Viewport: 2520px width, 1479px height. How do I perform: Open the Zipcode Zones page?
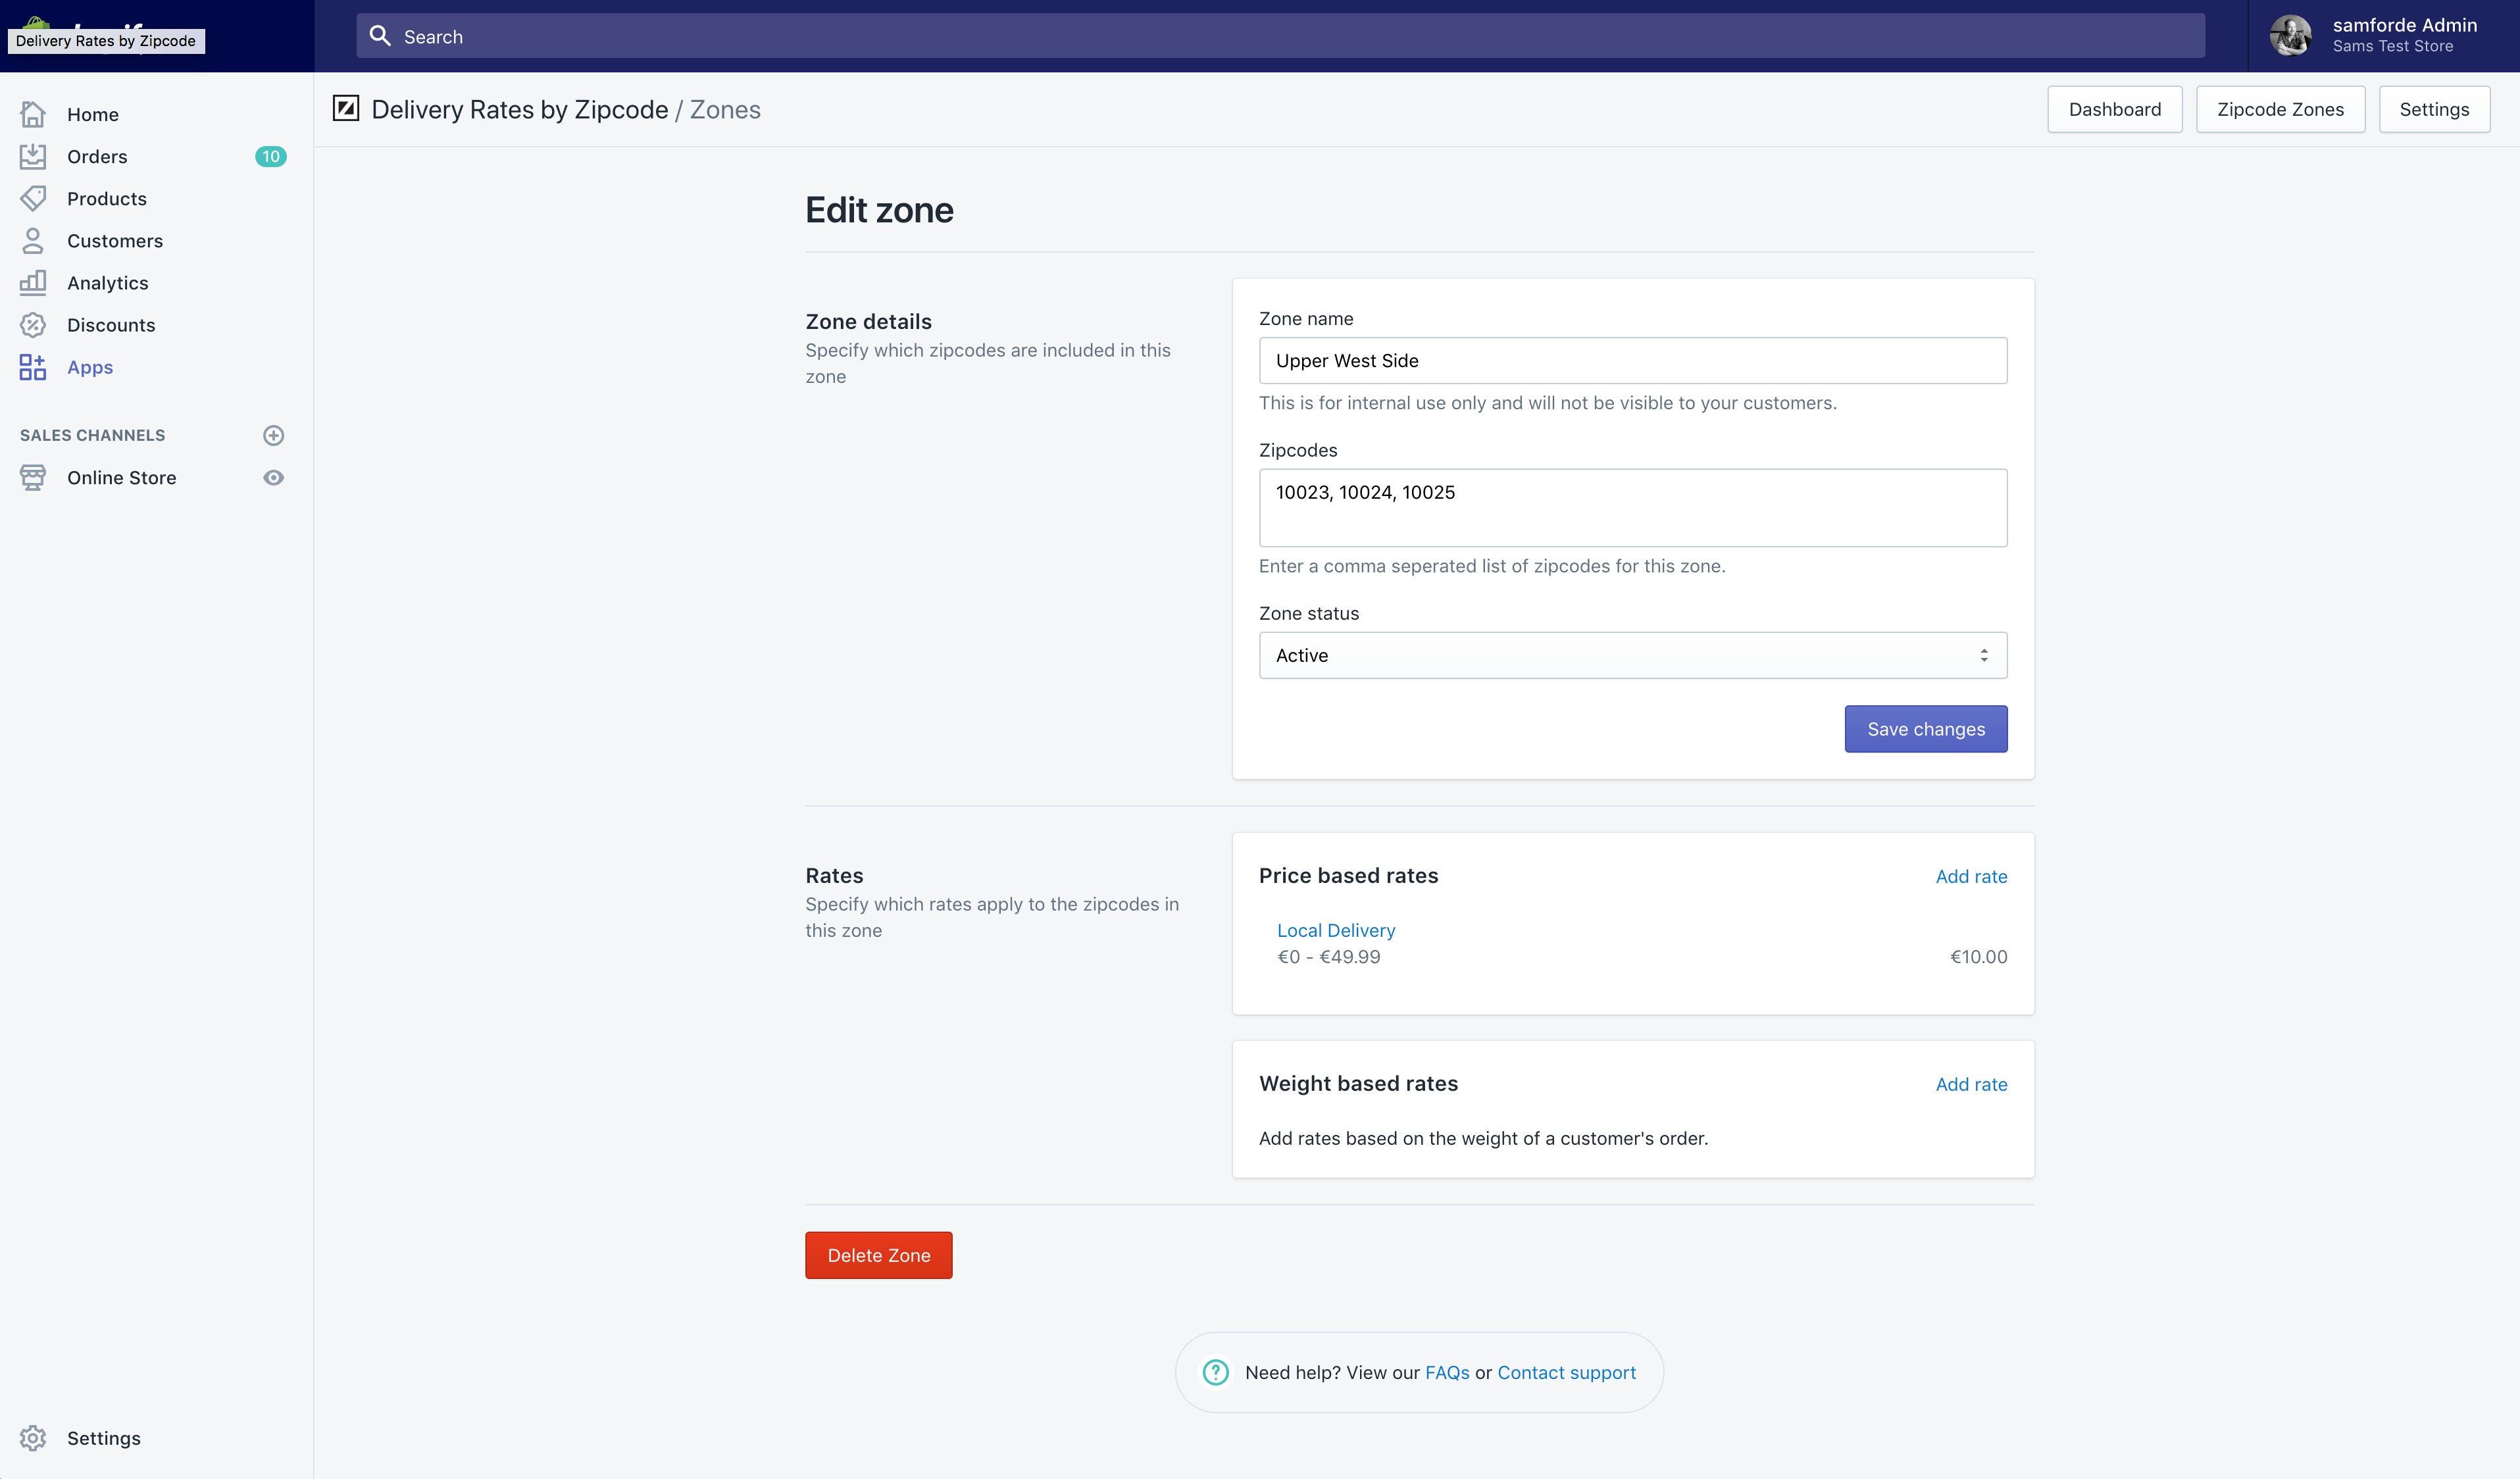click(x=2280, y=109)
